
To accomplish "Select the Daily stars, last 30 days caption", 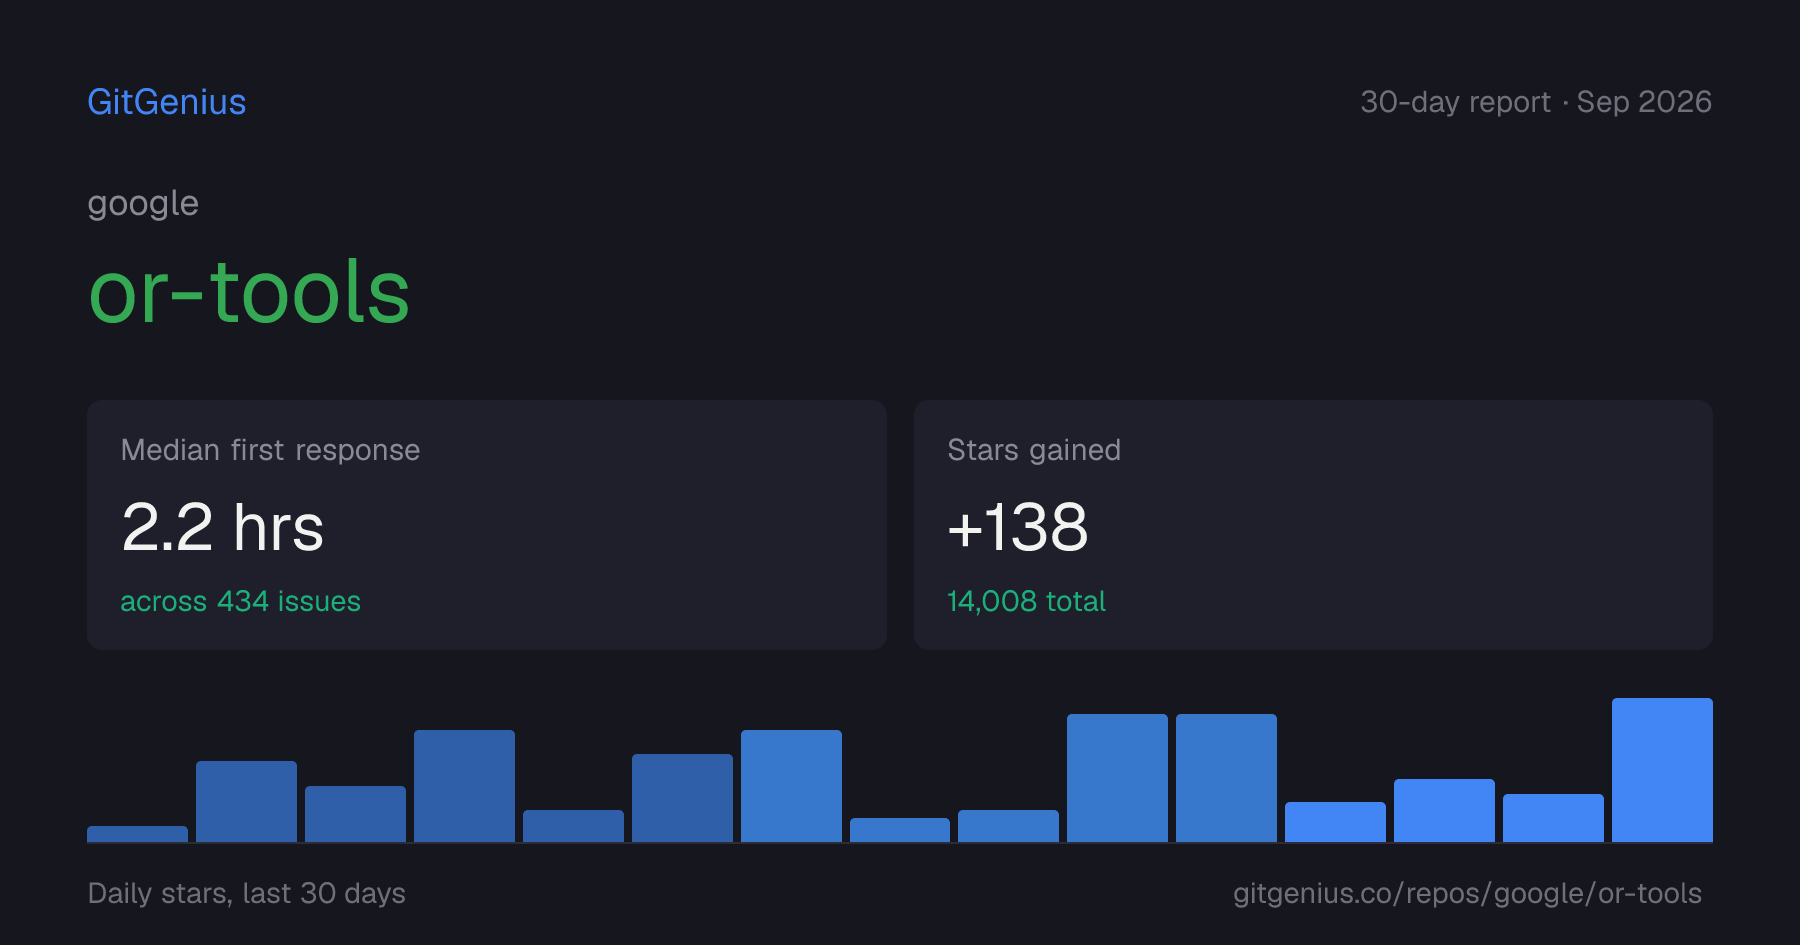I will (x=247, y=893).
